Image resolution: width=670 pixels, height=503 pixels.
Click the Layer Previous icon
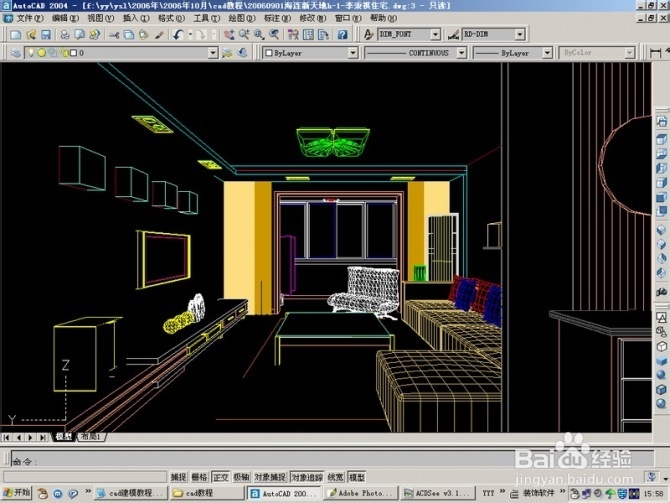pos(243,53)
